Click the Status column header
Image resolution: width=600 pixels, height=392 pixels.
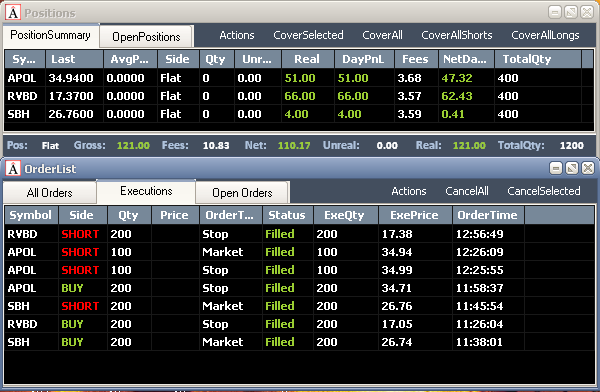point(288,215)
